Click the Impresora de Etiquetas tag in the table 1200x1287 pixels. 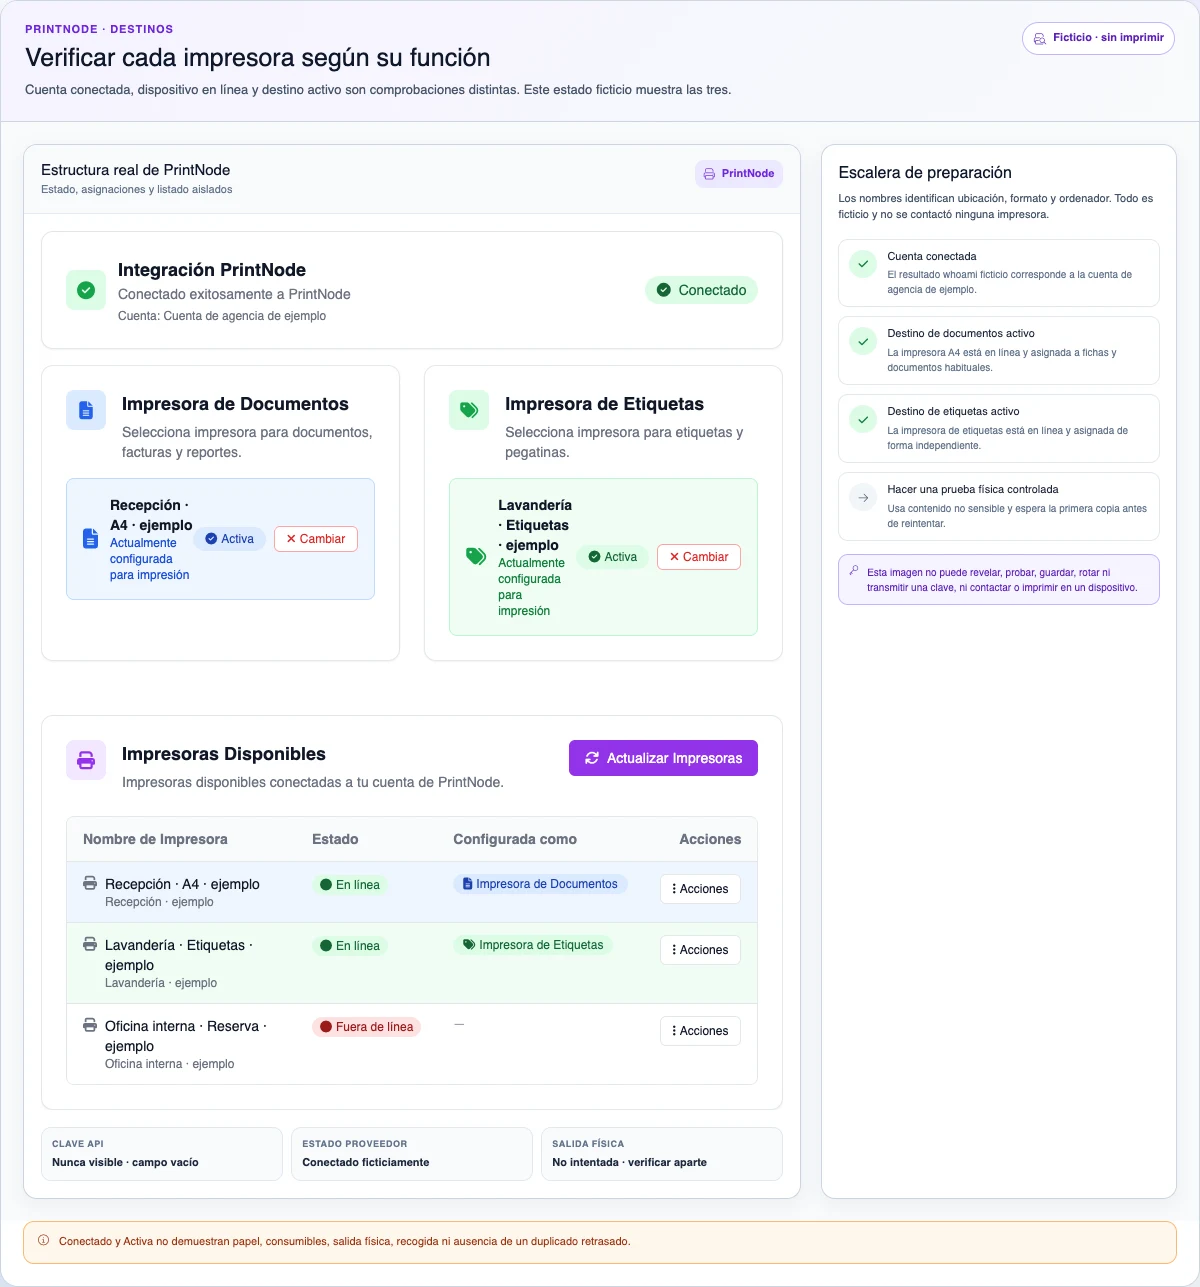pos(533,945)
